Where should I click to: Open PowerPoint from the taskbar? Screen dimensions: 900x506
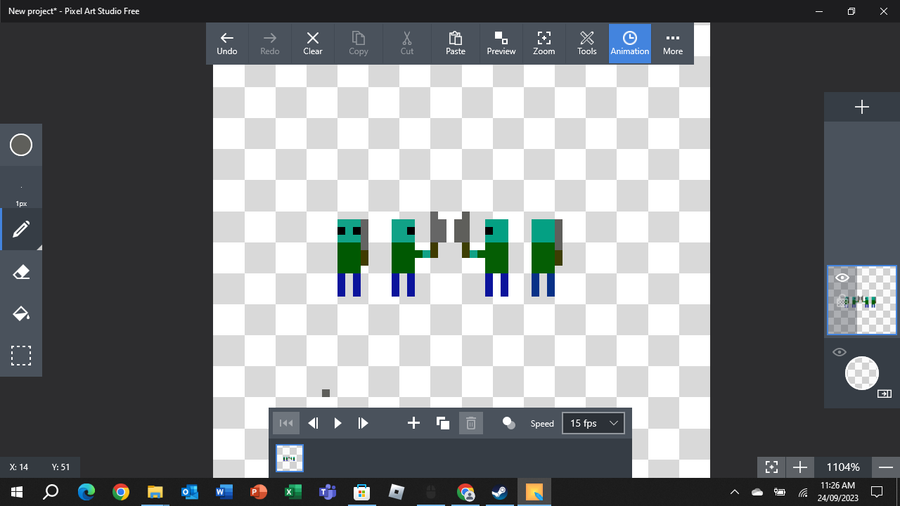(258, 492)
